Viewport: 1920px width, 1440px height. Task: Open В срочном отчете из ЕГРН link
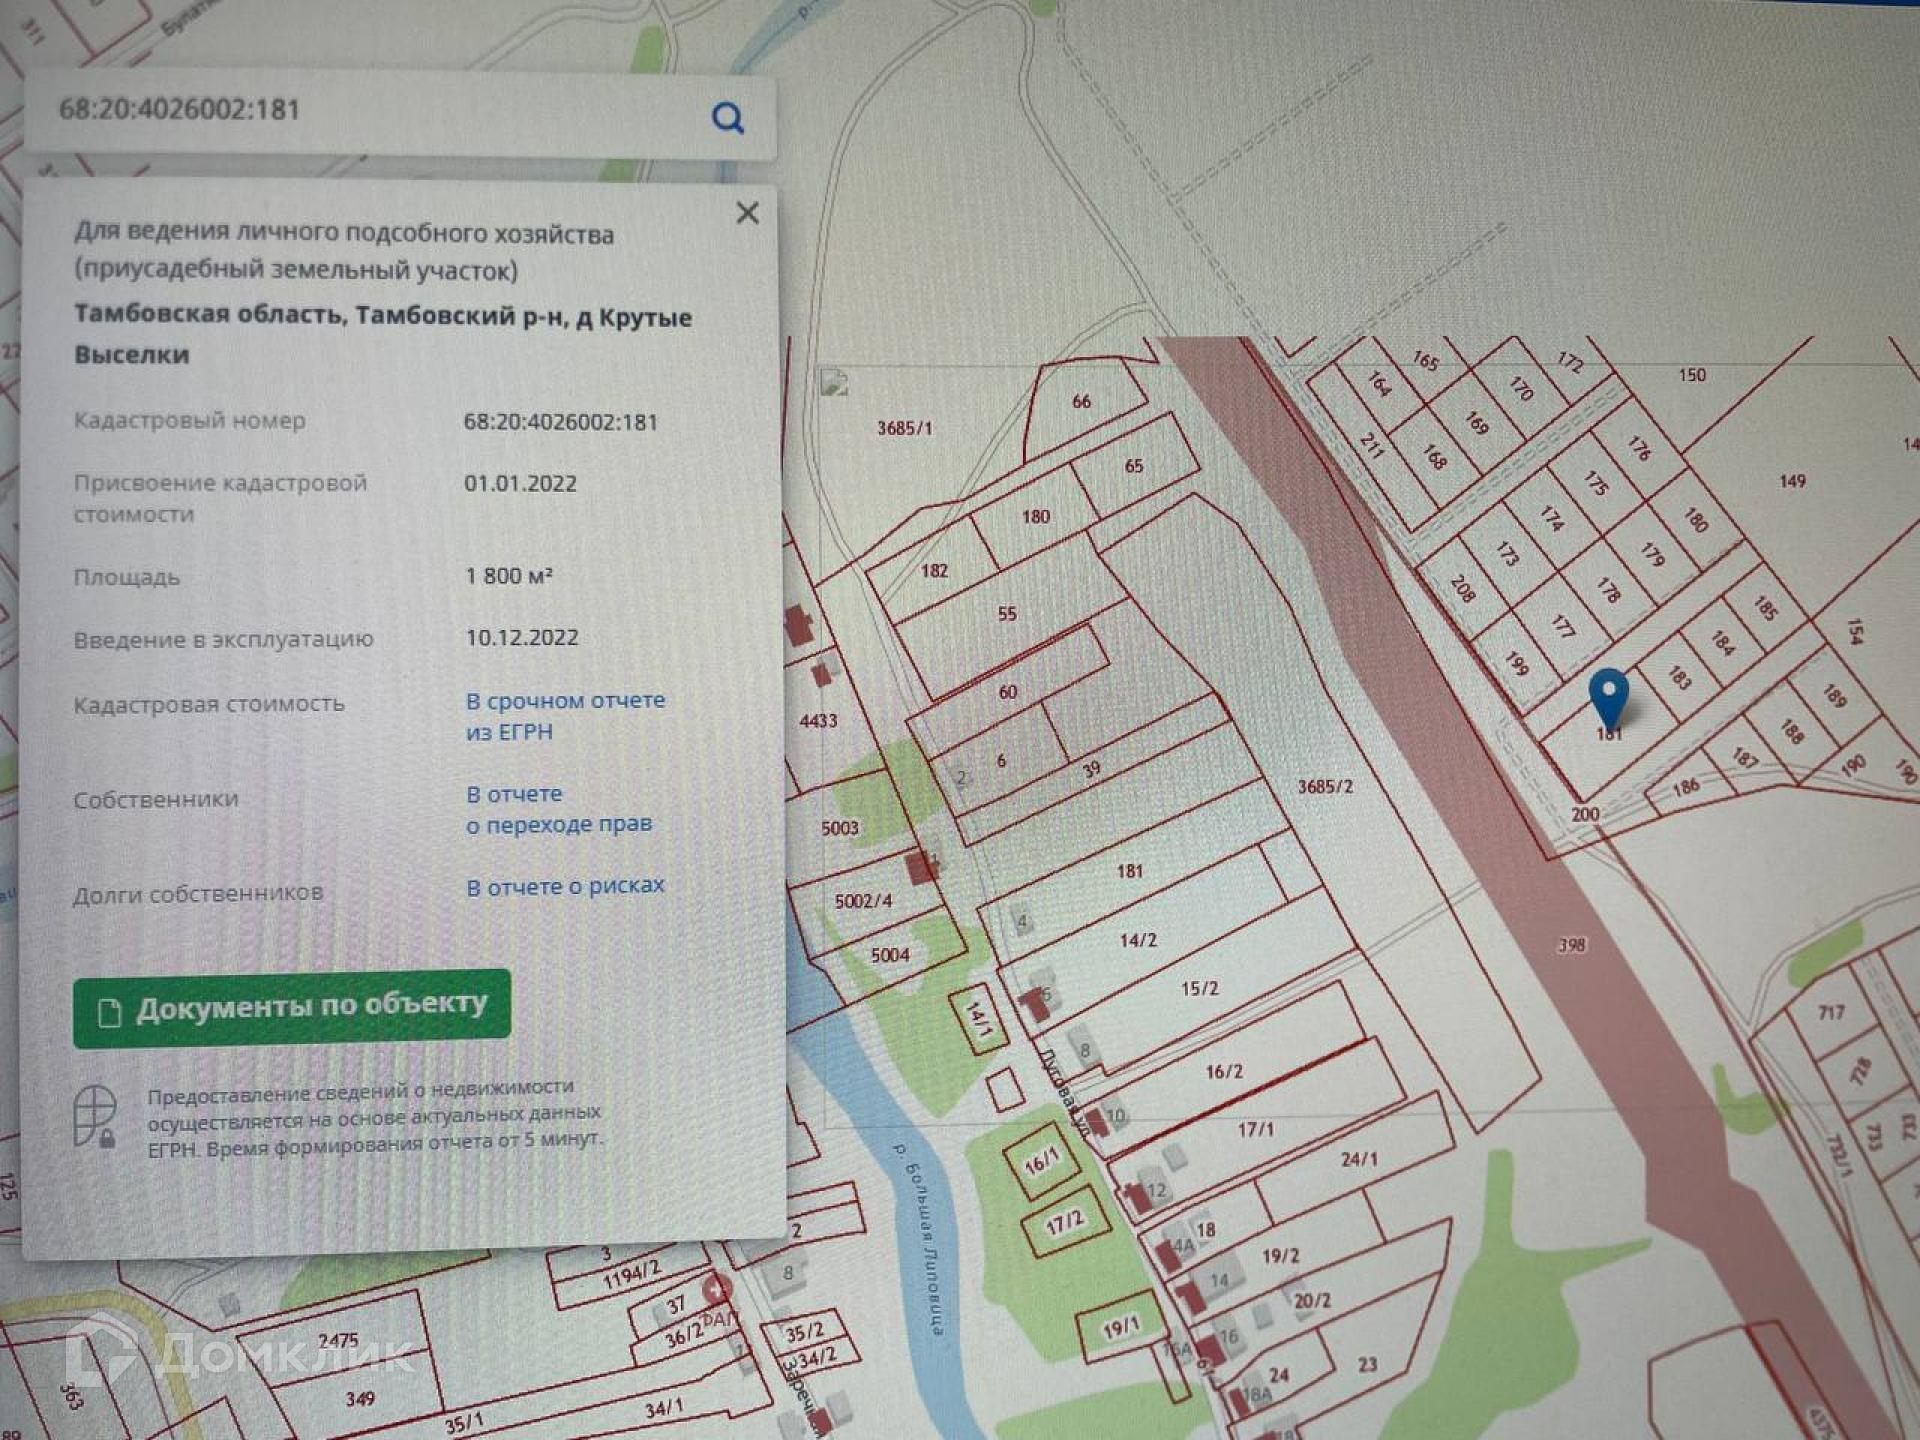click(x=564, y=716)
